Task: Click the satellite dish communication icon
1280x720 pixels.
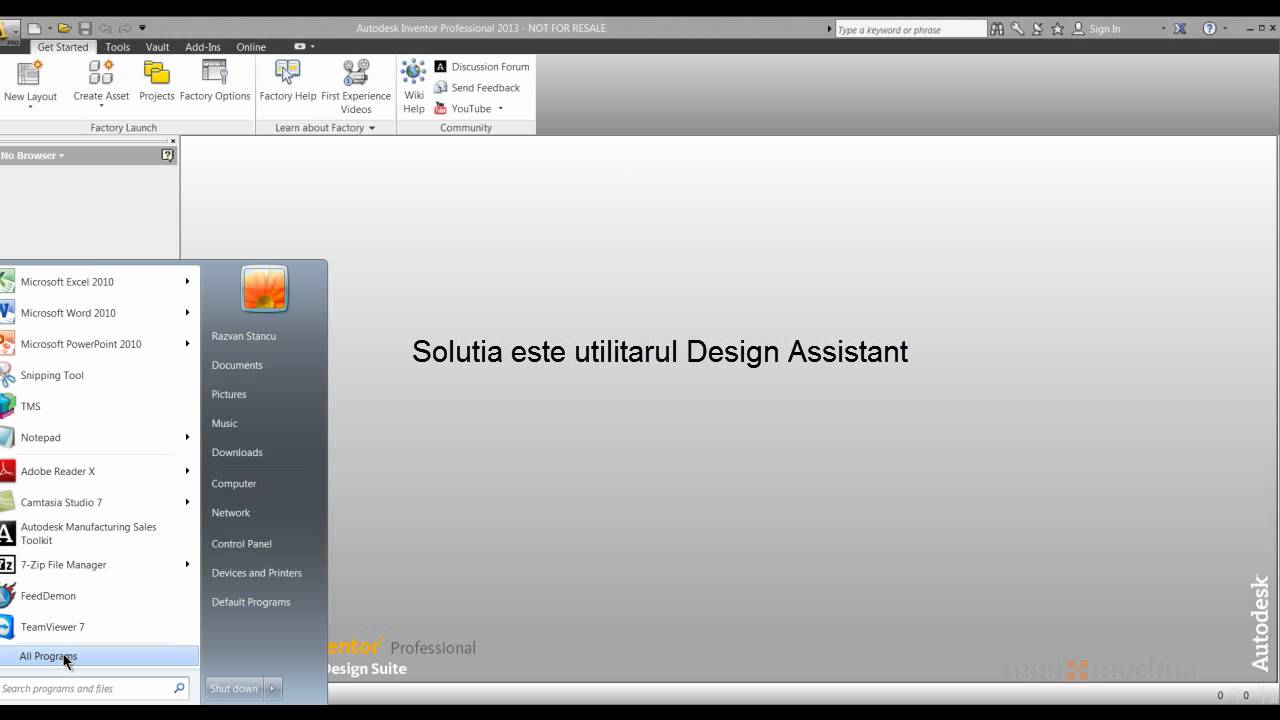Action: 1037,29
